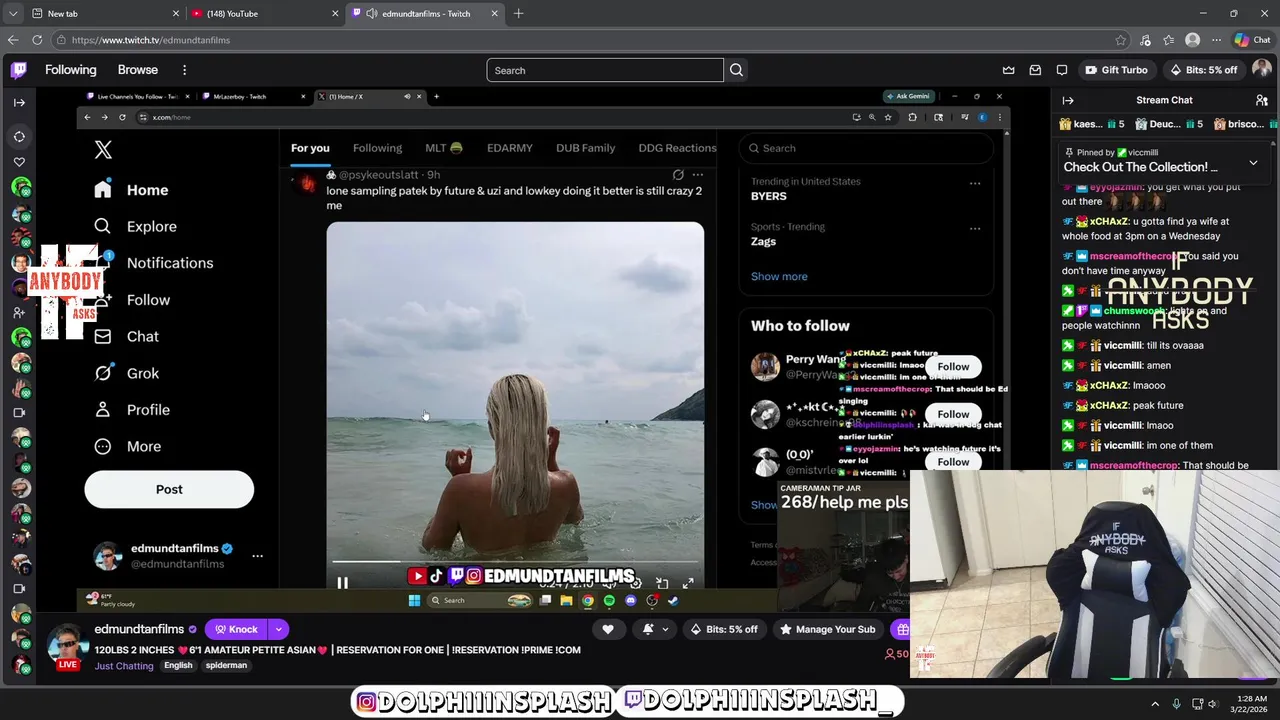
Task: Open the Twitch three-dot more menu
Action: (x=184, y=70)
